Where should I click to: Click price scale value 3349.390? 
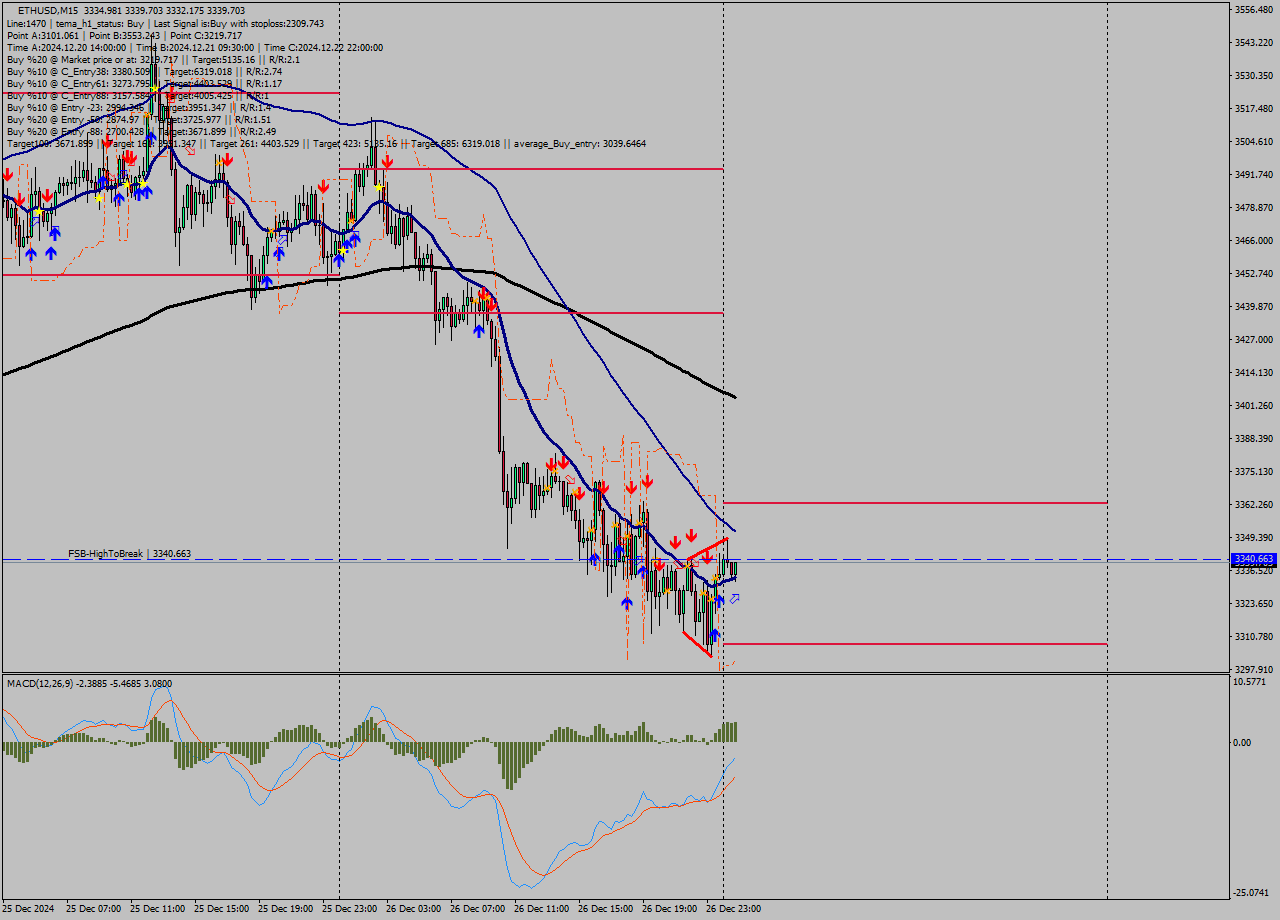[x=1253, y=538]
